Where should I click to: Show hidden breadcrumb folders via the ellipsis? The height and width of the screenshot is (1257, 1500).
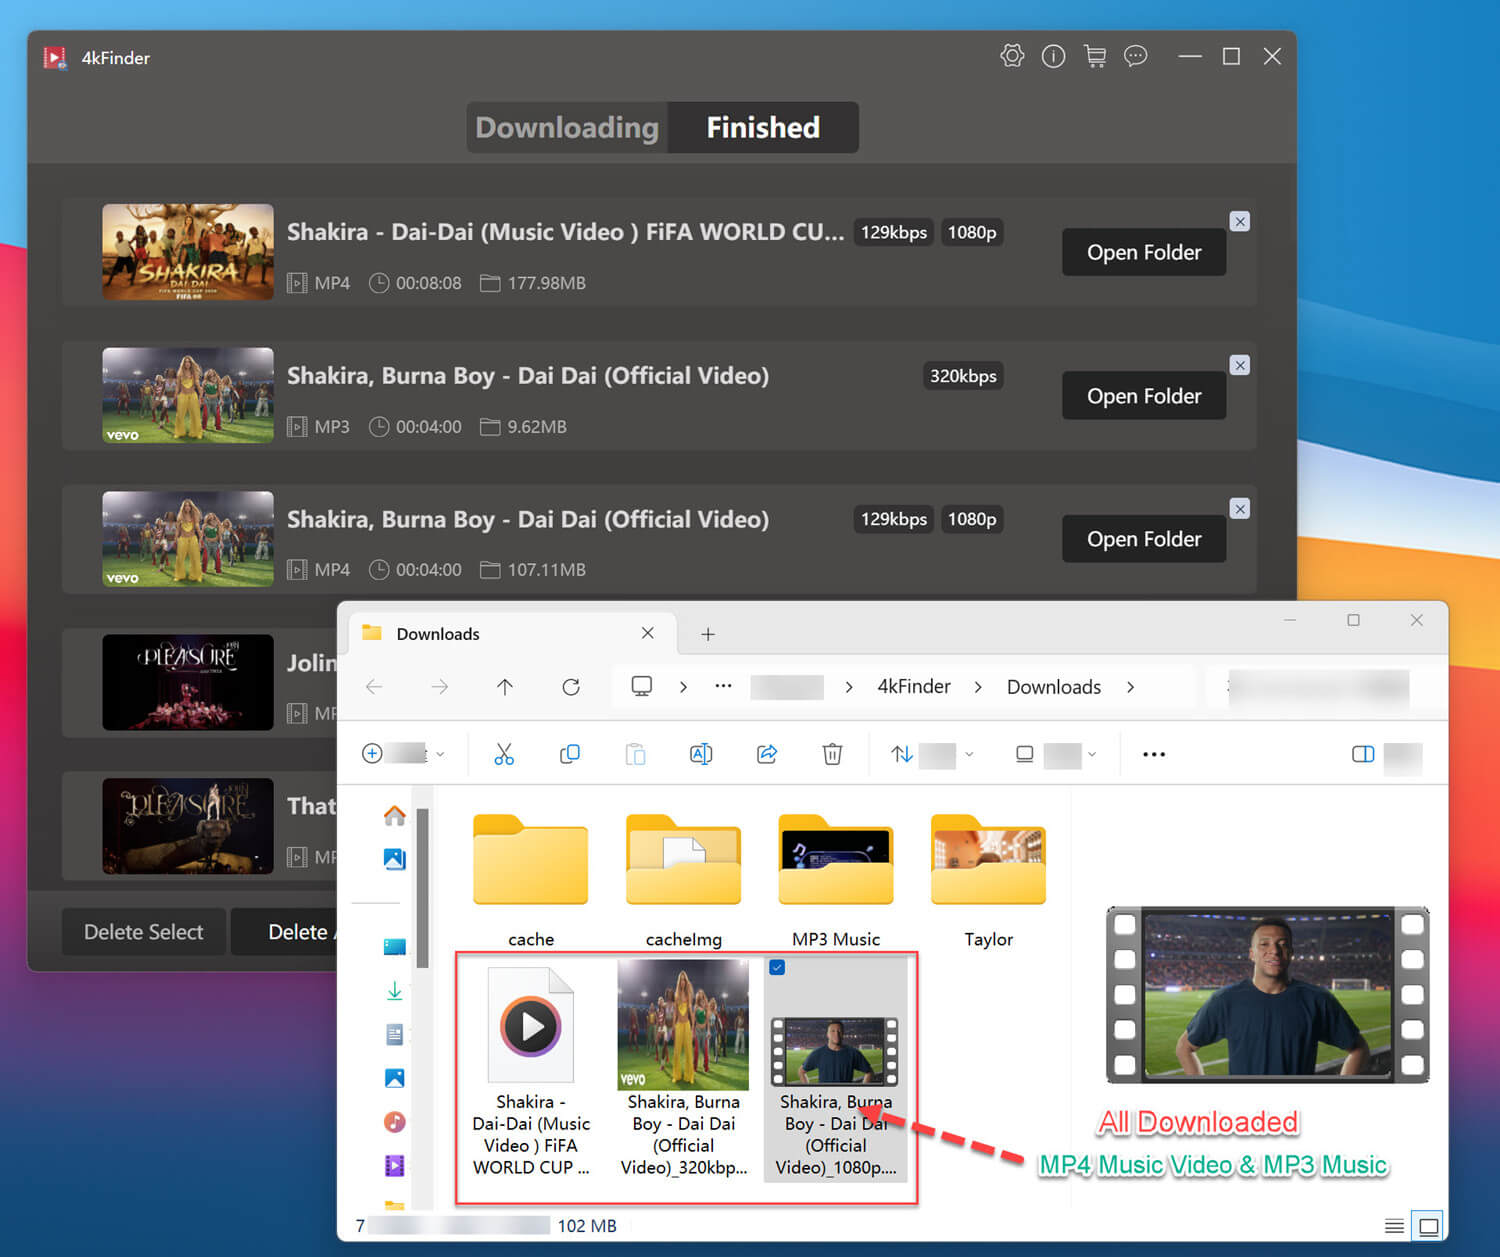click(x=723, y=686)
